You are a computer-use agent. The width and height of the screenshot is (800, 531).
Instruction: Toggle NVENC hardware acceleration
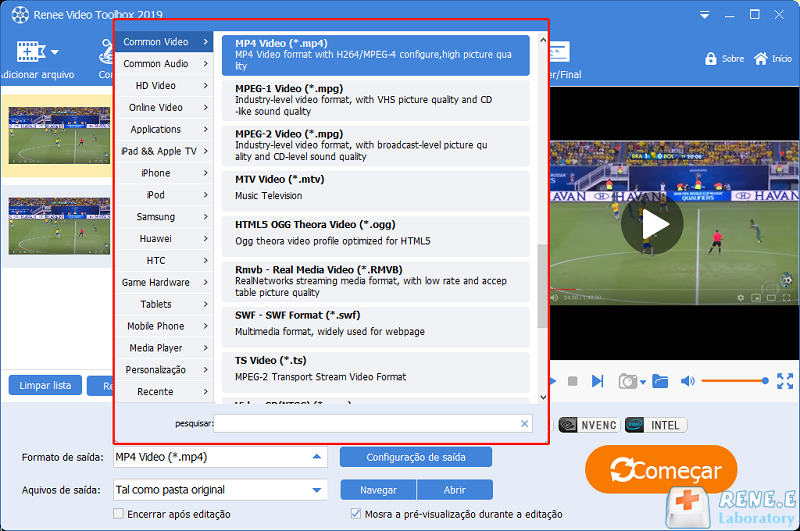tap(589, 425)
